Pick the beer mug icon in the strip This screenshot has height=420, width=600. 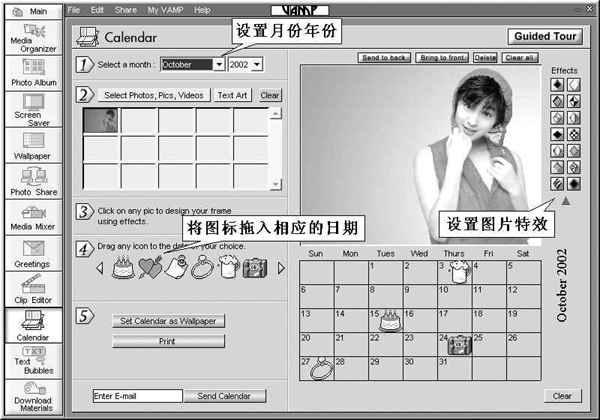coord(229,266)
